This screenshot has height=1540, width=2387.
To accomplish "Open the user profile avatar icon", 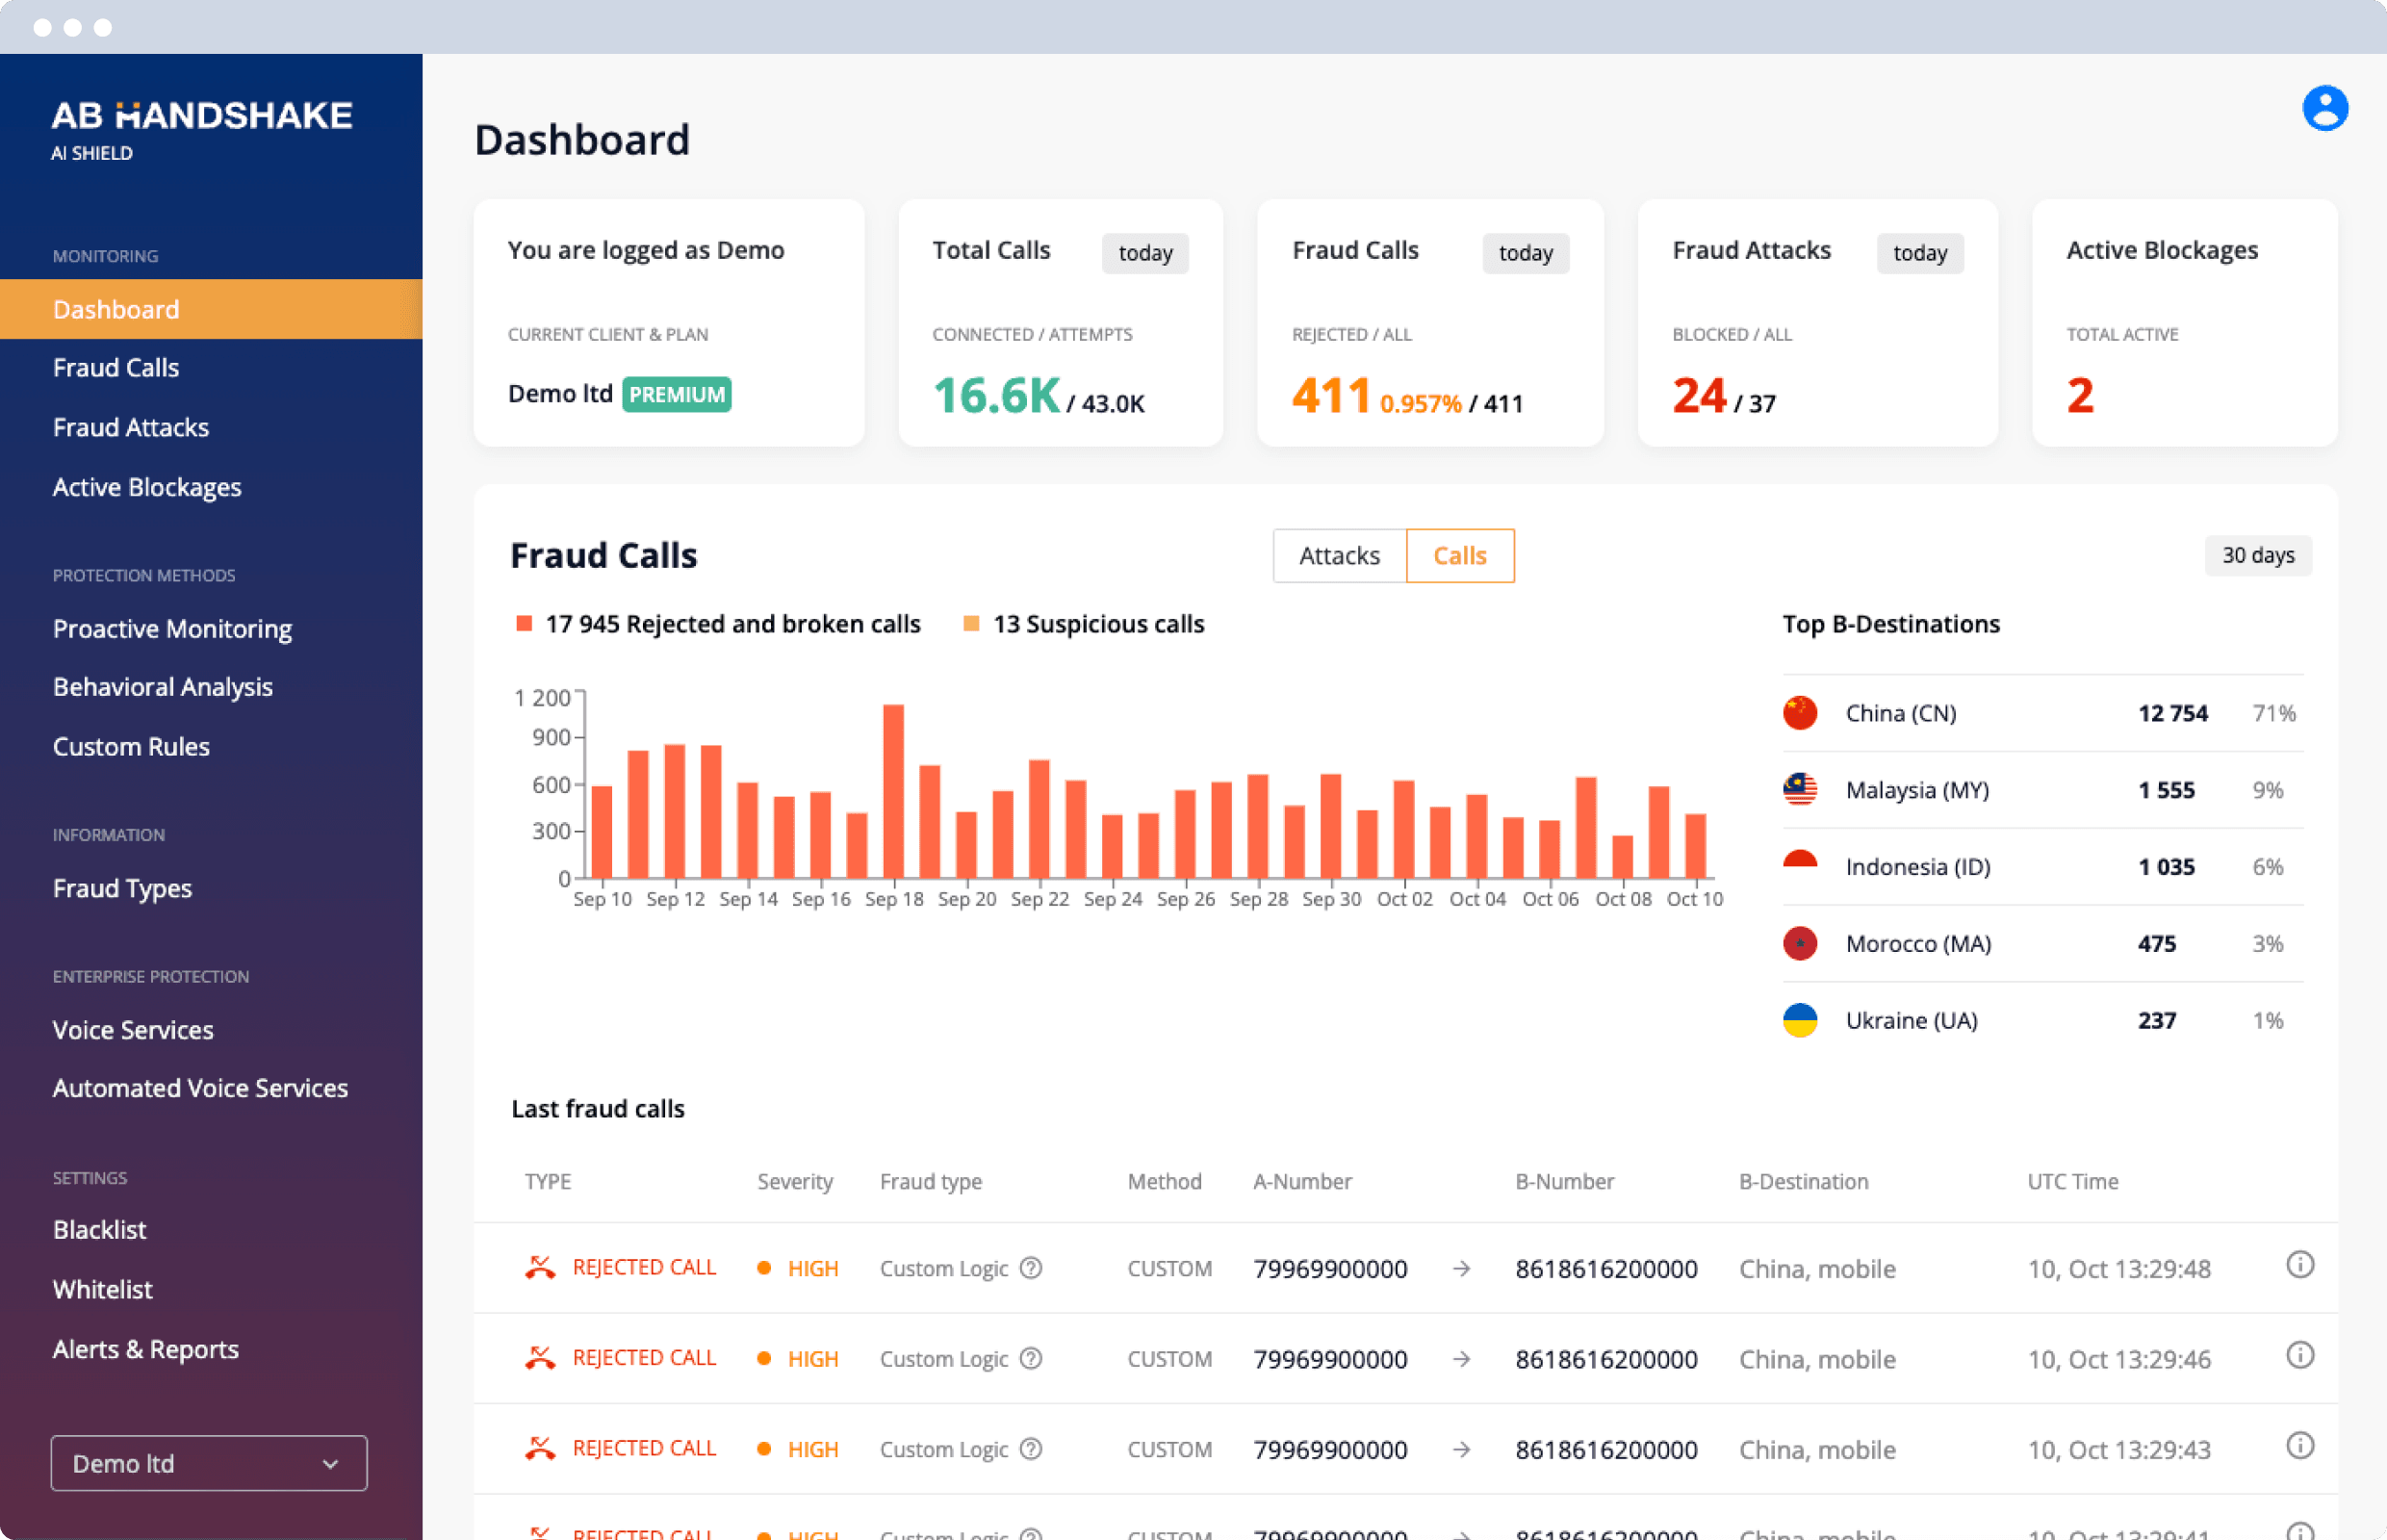I will [x=2324, y=108].
